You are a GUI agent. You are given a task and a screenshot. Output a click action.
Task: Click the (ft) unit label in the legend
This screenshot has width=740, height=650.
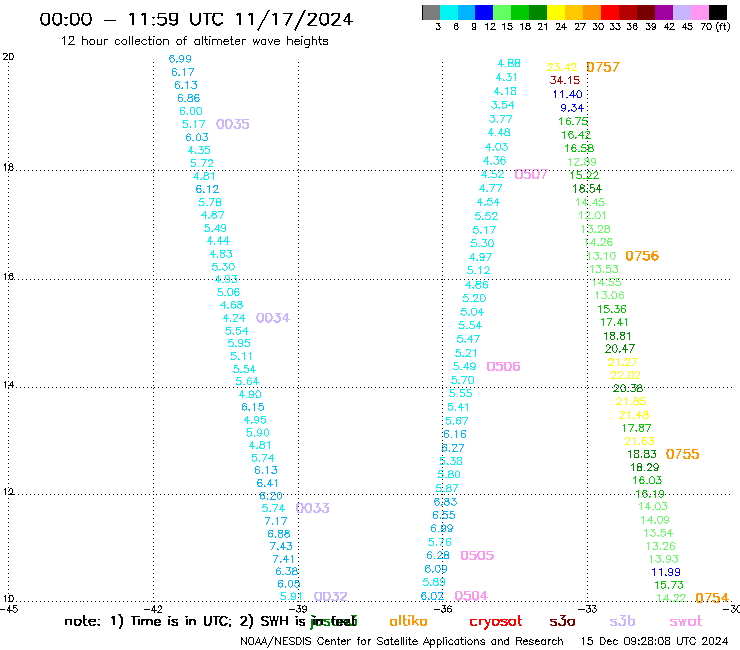(723, 26)
